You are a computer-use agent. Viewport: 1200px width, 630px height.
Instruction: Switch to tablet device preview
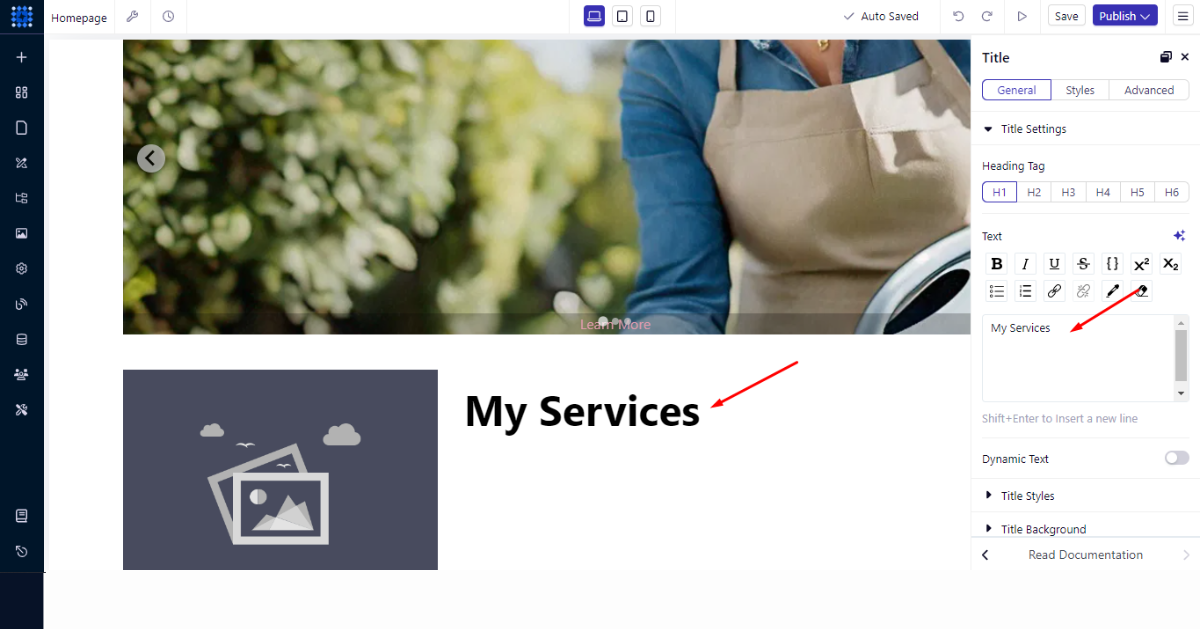point(622,16)
